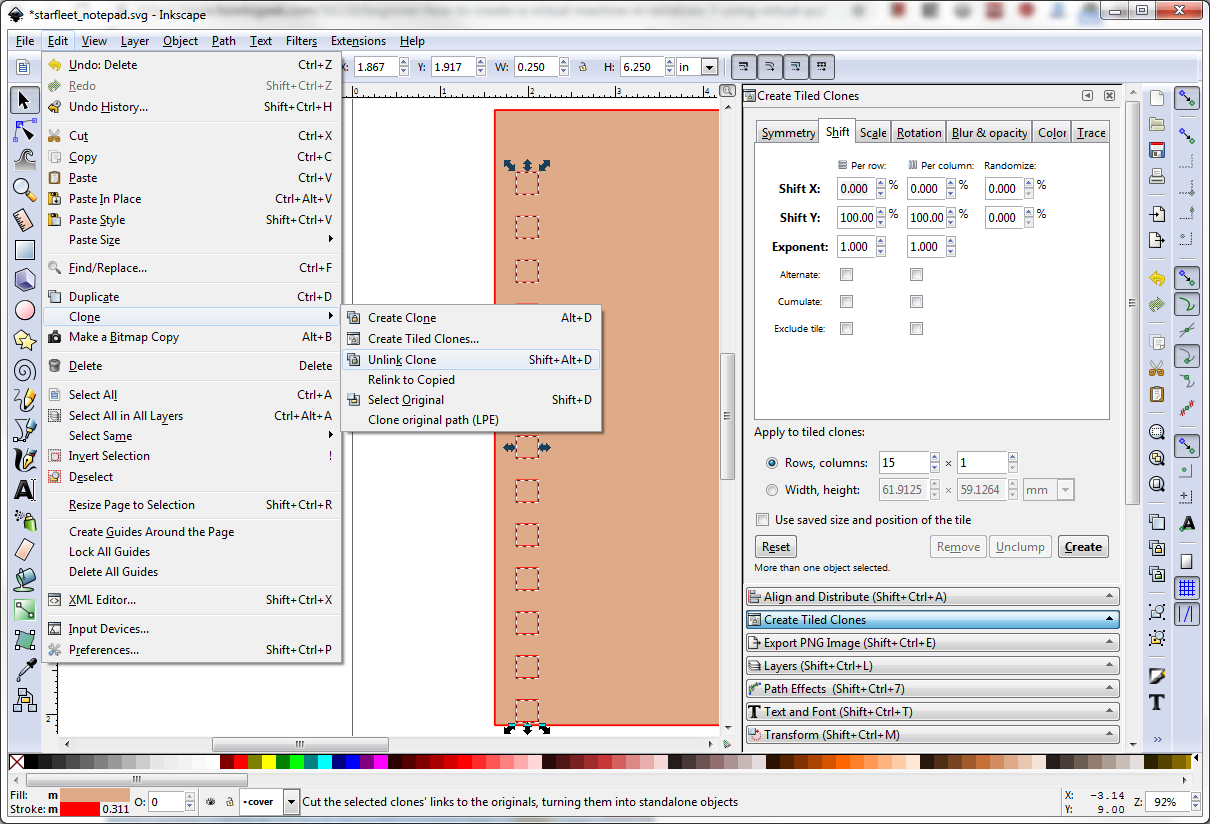Select the Gradient tool
Image resolution: width=1210 pixels, height=824 pixels.
pos(25,609)
